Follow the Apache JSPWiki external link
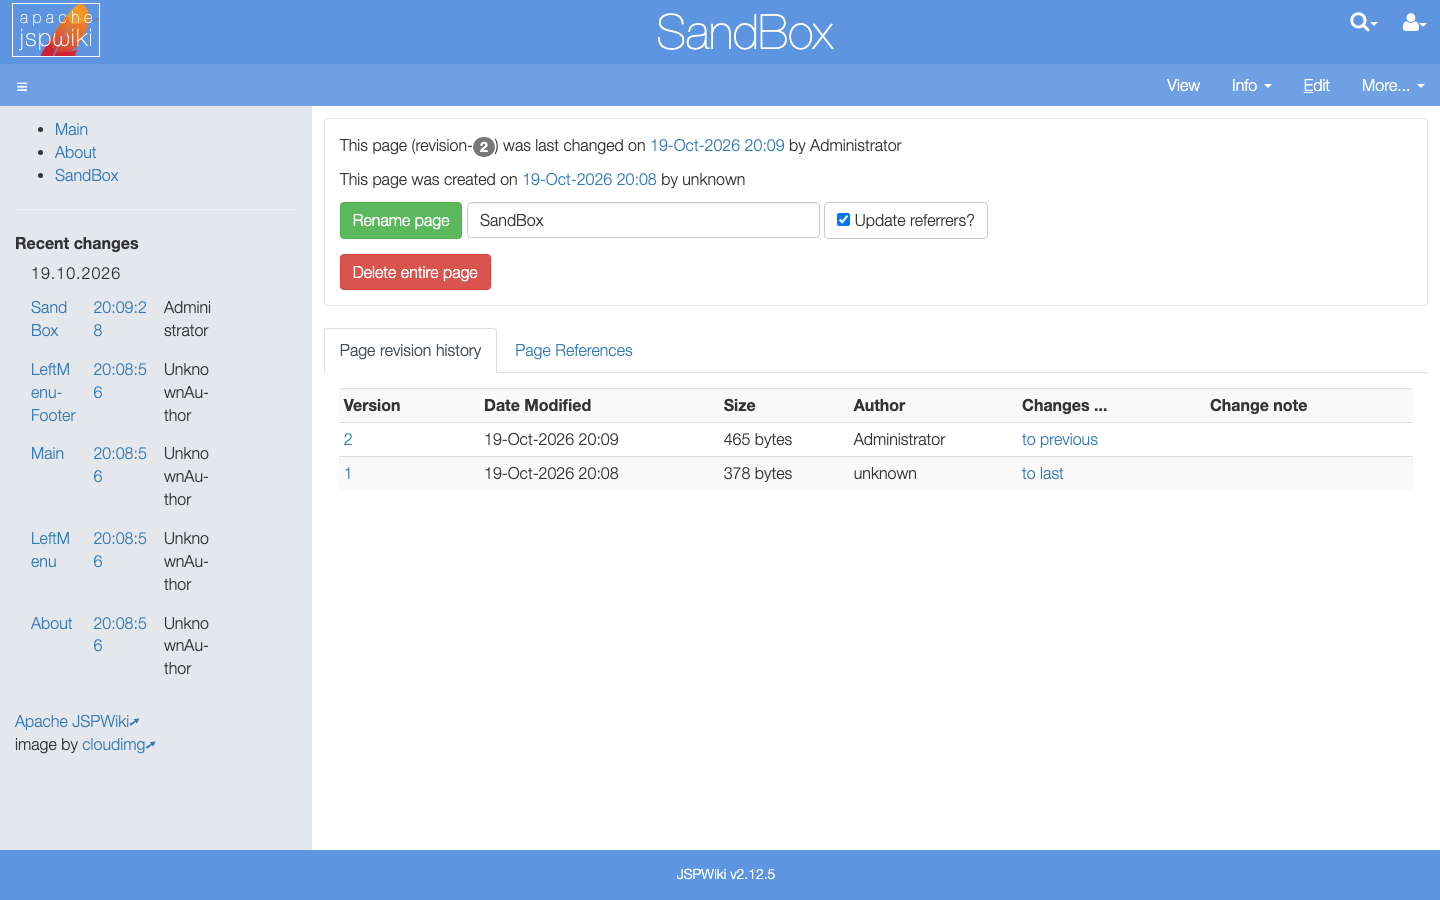The image size is (1440, 900). click(x=77, y=721)
